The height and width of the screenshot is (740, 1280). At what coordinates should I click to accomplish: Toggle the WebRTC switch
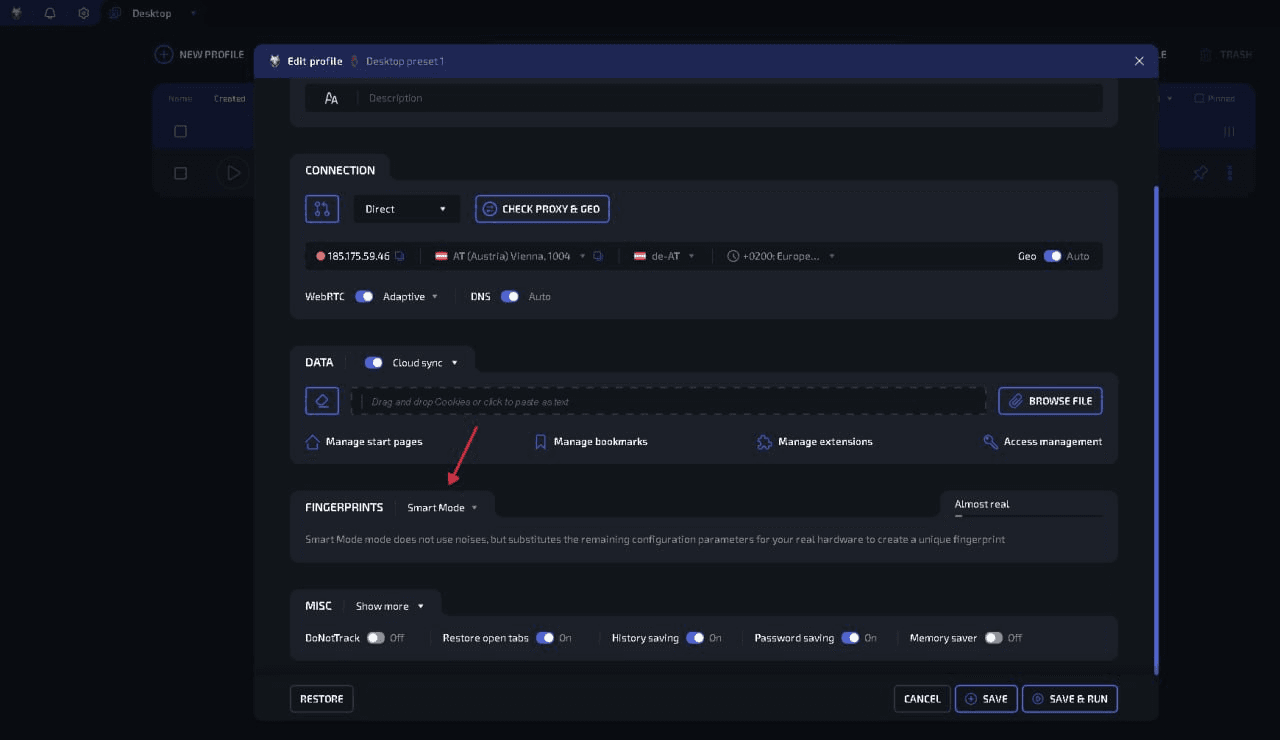364,296
